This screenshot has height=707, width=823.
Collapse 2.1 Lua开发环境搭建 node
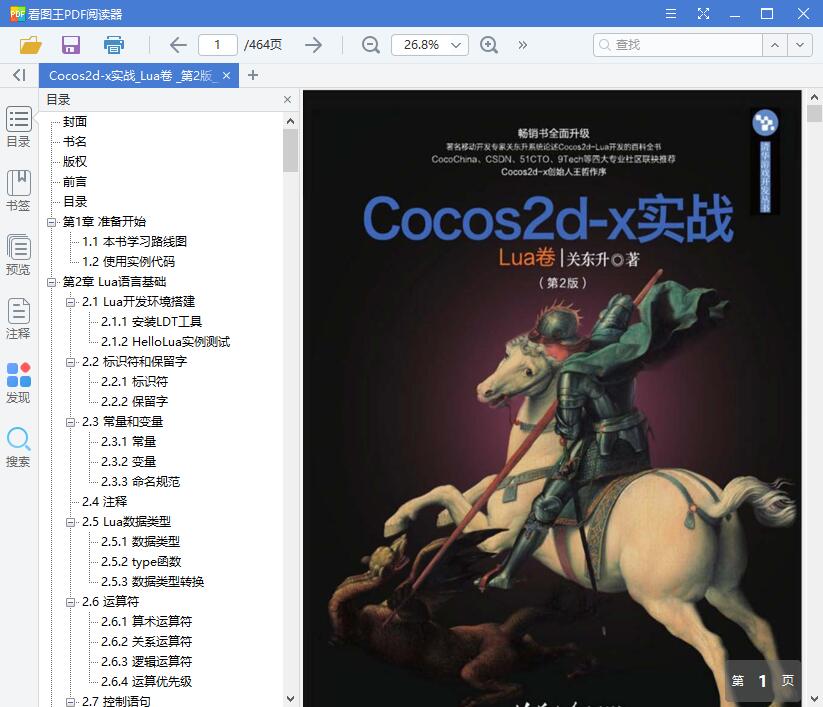(70, 302)
